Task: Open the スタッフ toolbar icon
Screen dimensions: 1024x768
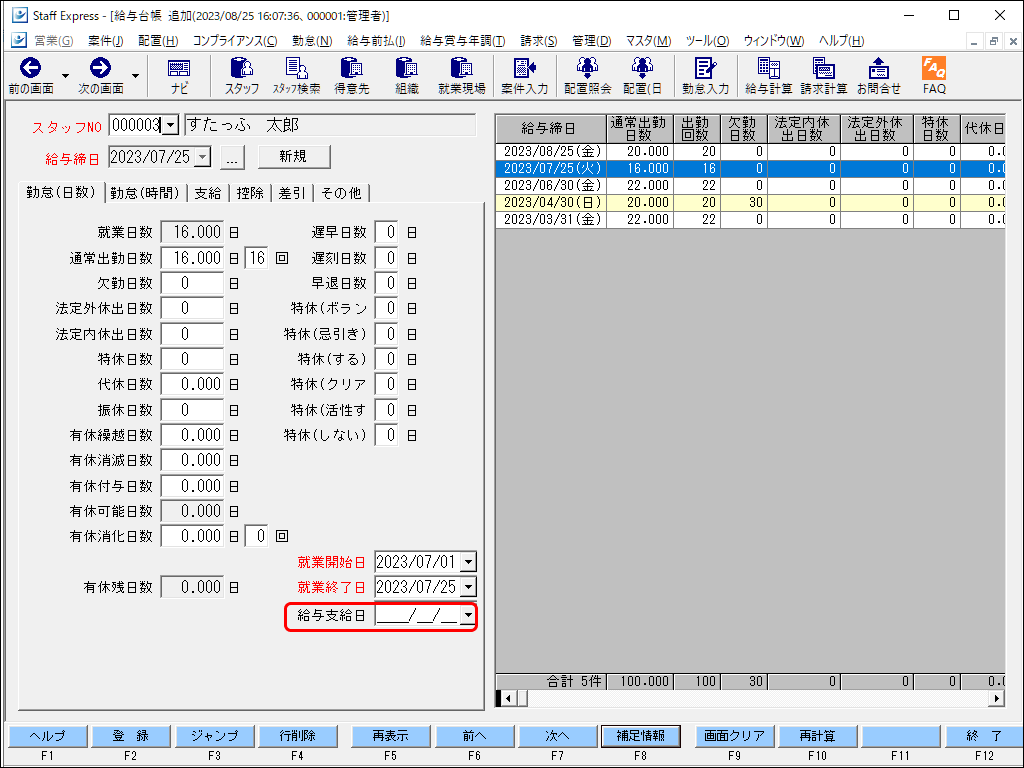Action: pos(242,76)
